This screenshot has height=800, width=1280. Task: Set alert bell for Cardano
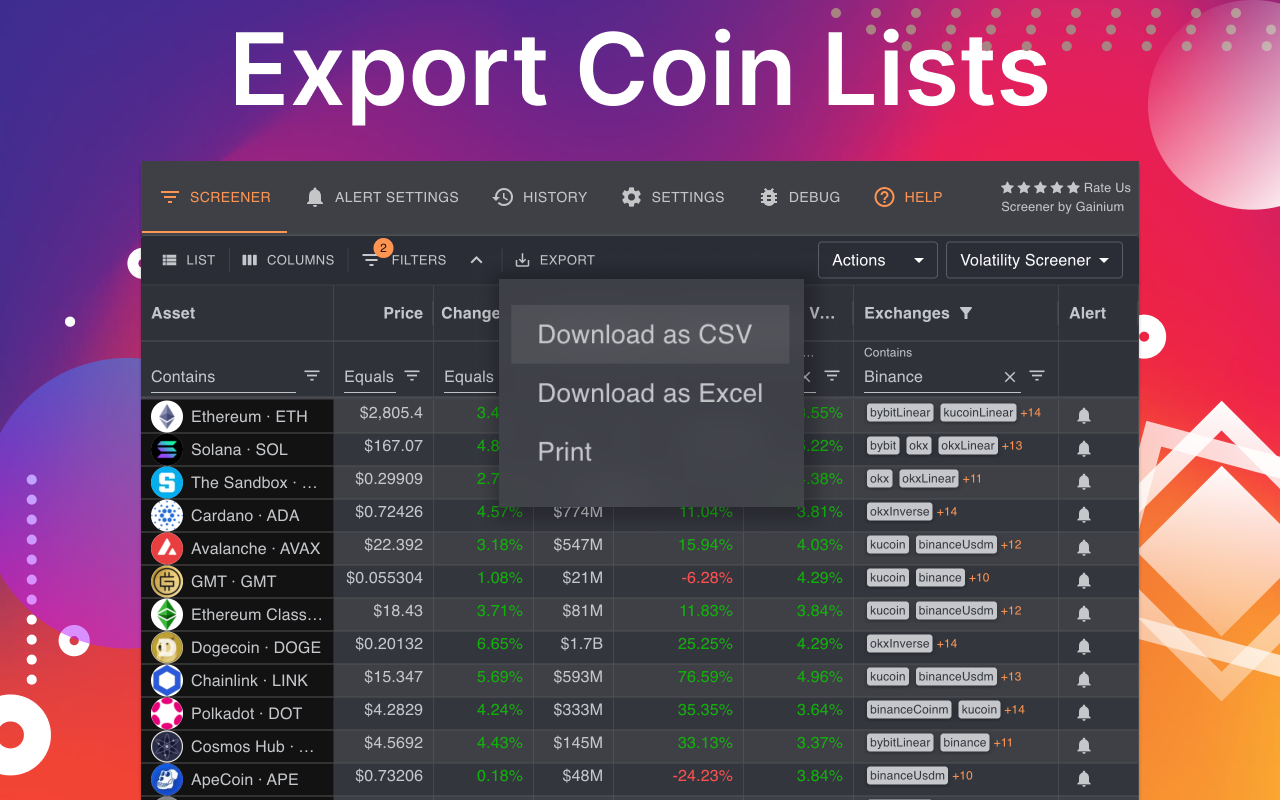1084,515
